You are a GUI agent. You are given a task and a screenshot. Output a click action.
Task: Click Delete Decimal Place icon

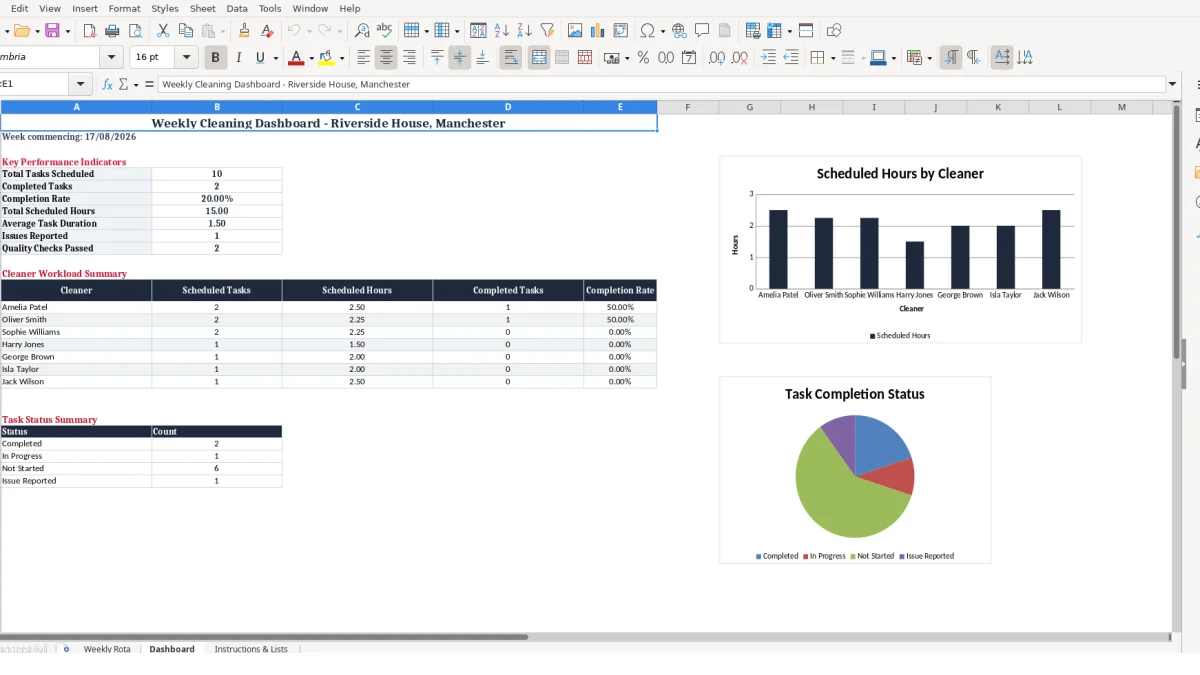[x=739, y=58]
